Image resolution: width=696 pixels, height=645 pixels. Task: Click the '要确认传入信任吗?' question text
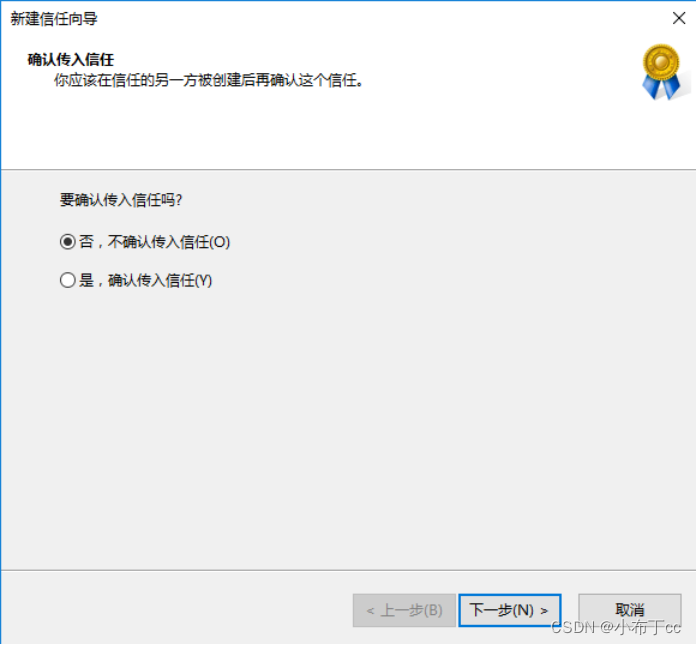(x=121, y=200)
